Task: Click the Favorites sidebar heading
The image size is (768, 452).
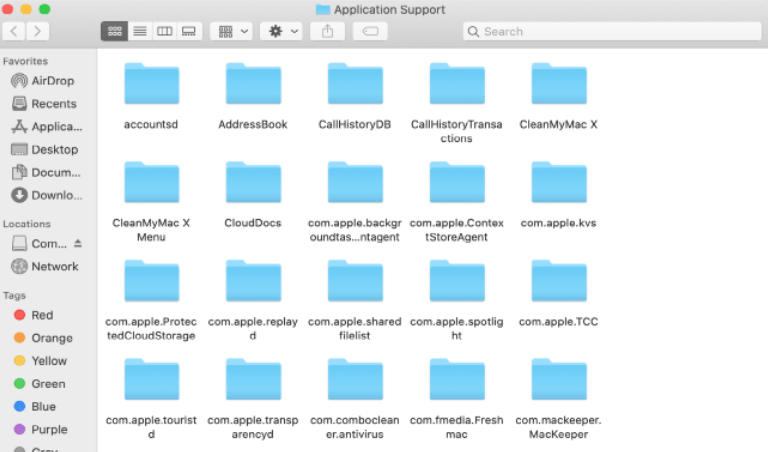Action: click(25, 61)
